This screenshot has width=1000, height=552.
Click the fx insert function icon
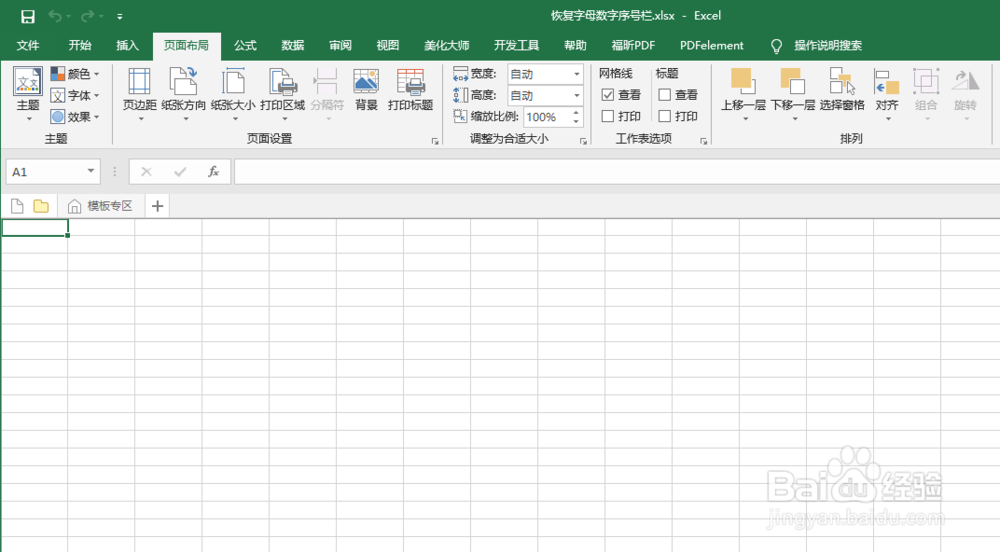pos(214,171)
